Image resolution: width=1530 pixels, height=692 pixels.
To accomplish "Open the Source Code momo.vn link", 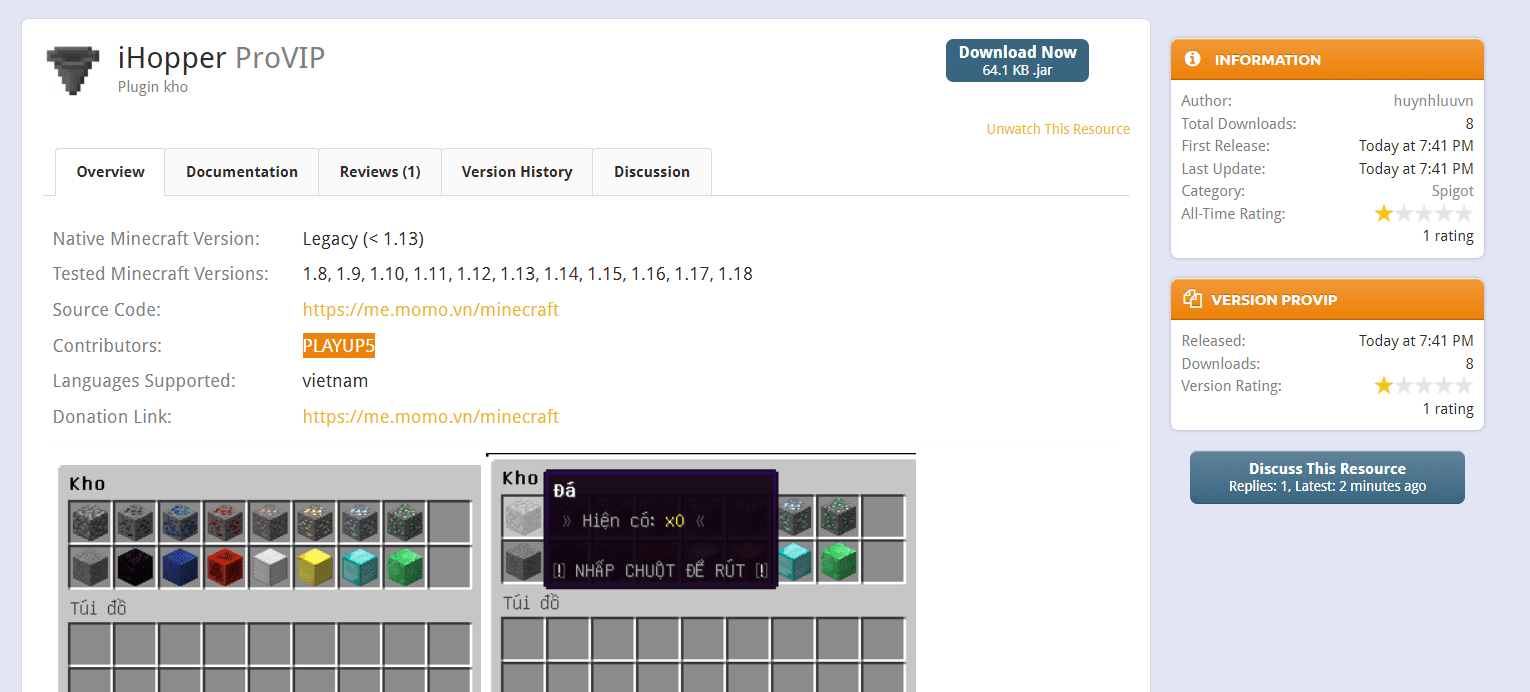I will 431,310.
